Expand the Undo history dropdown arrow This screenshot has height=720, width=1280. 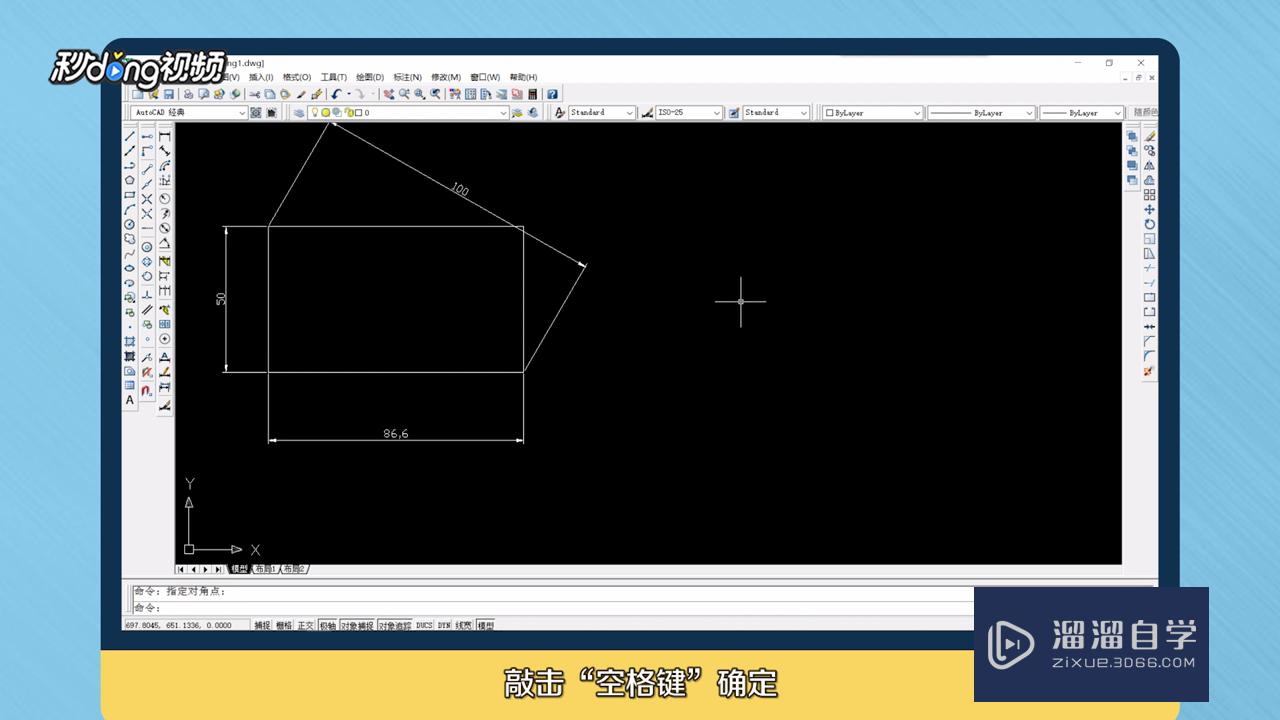pos(347,94)
